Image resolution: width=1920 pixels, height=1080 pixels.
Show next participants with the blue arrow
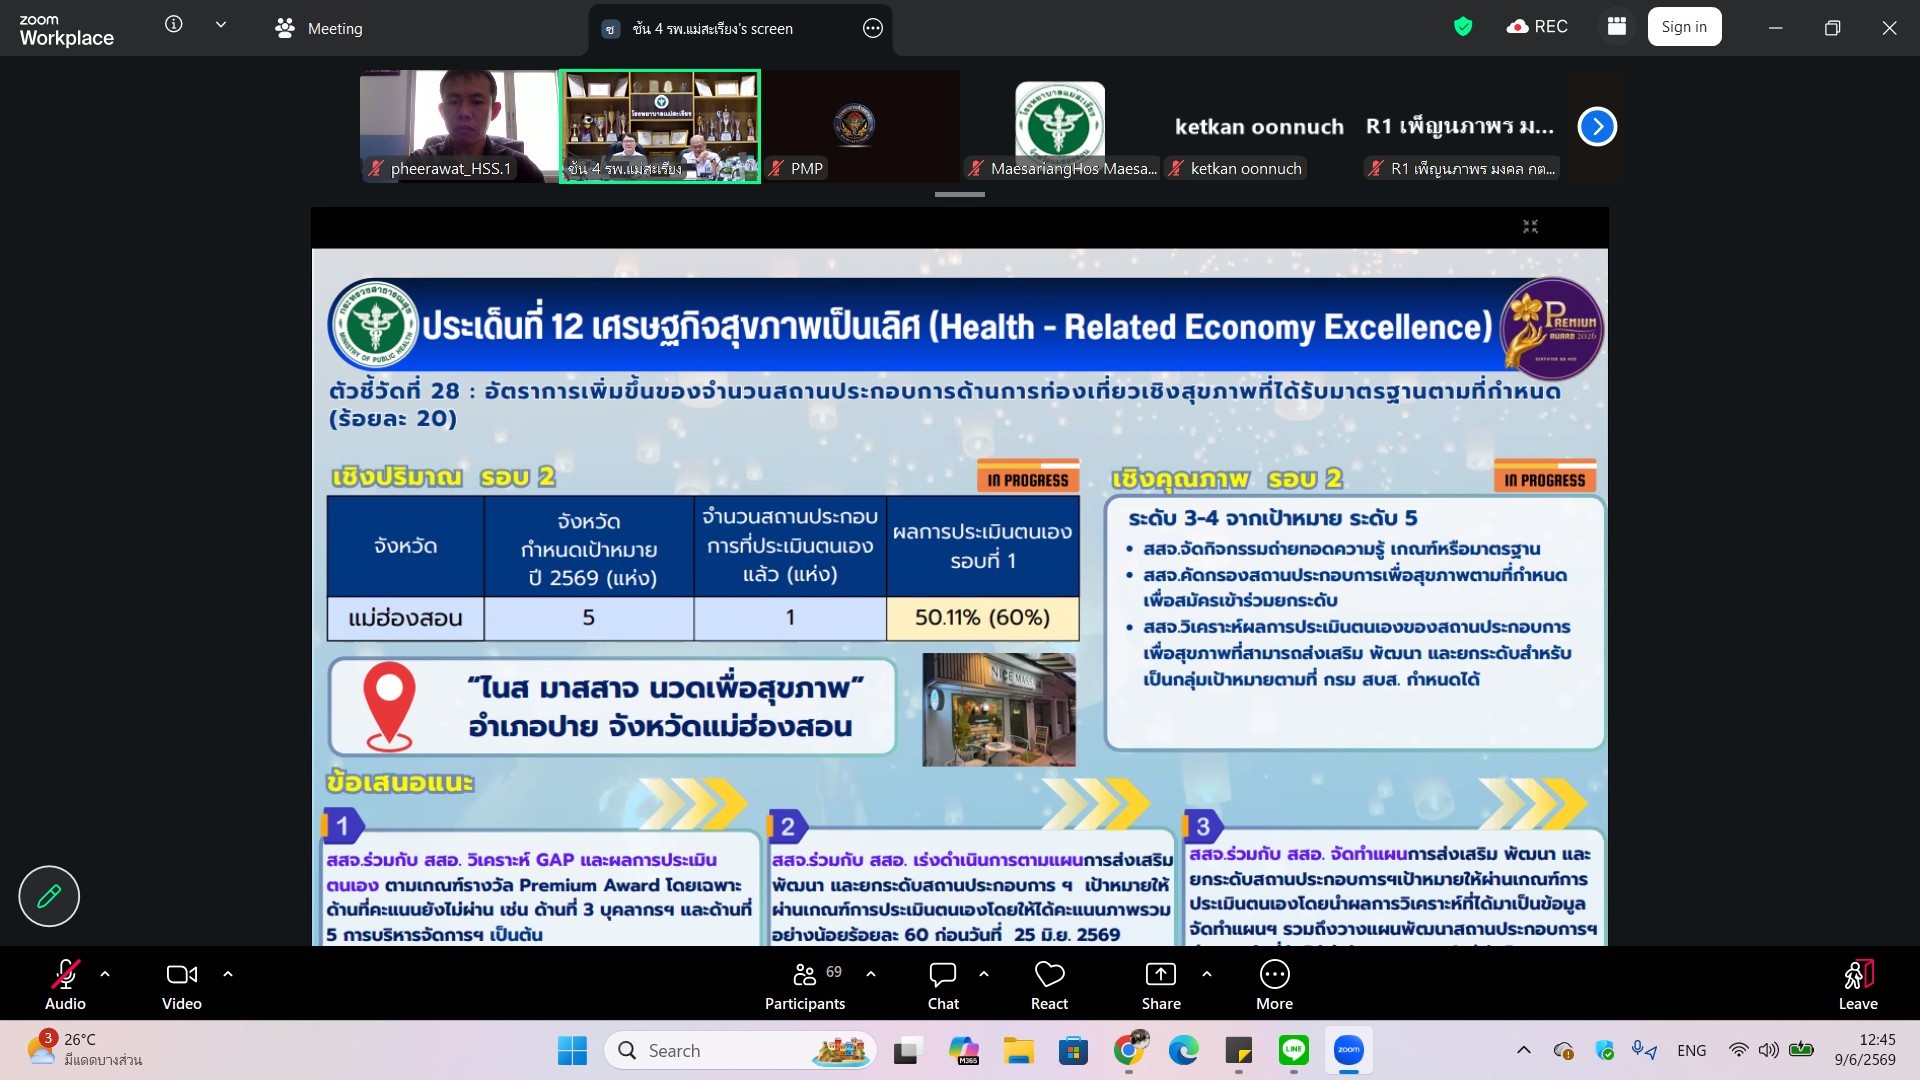1597,126
